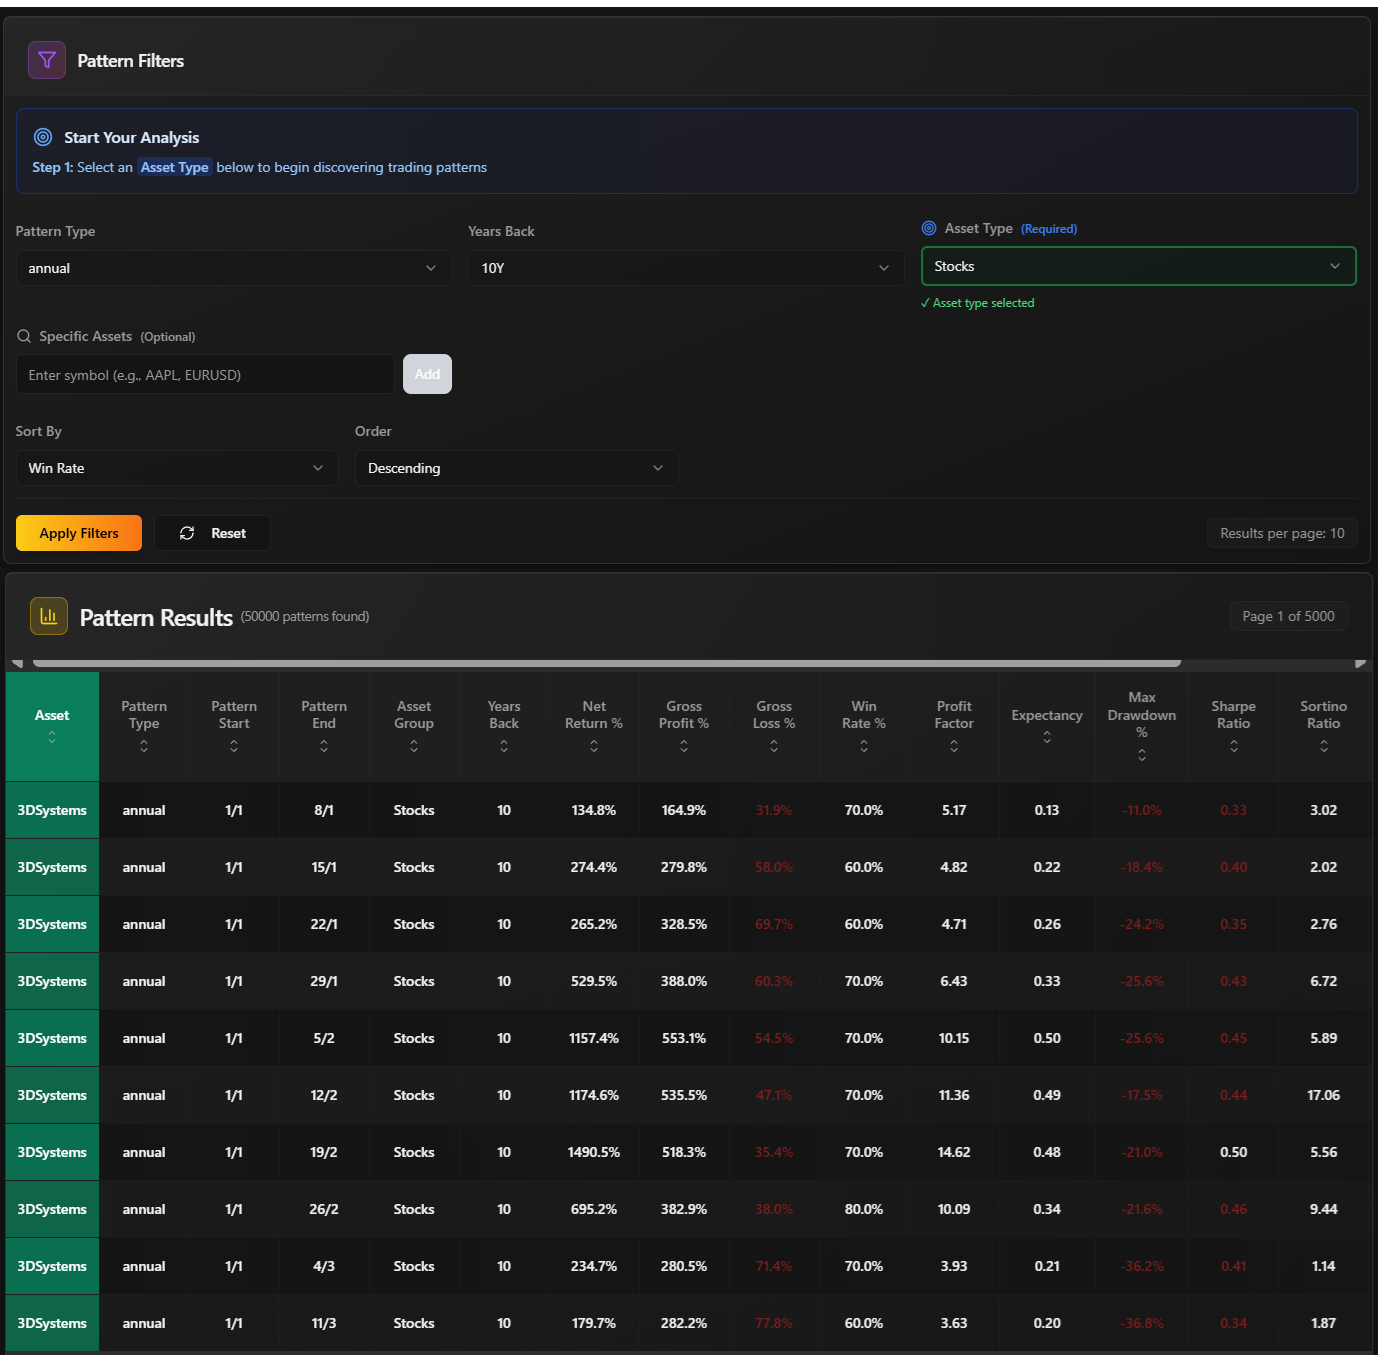Image resolution: width=1378 pixels, height=1355 pixels.
Task: Click the 31.9% gross loss cell
Action: coord(774,810)
